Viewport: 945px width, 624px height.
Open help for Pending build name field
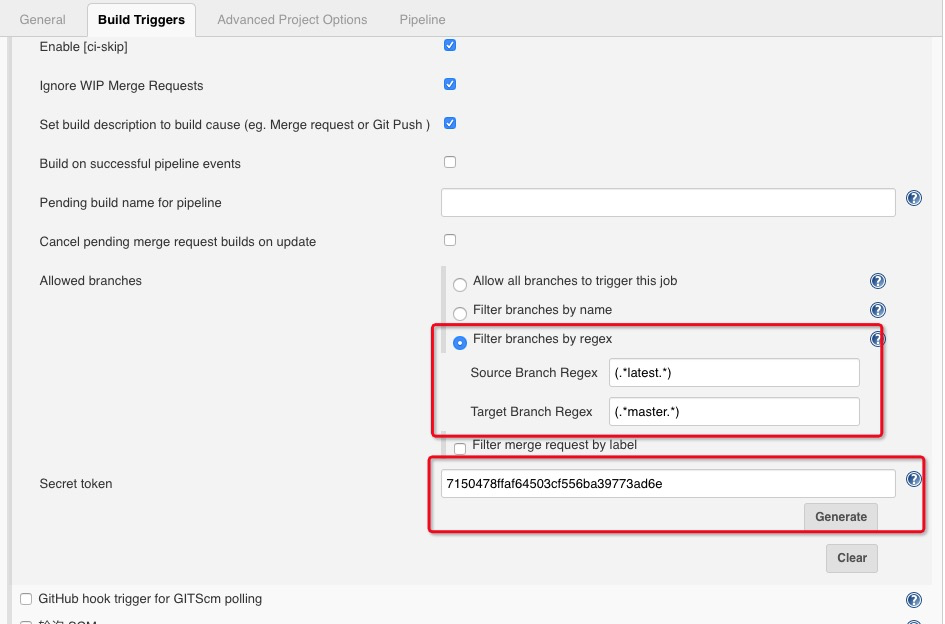[914, 198]
